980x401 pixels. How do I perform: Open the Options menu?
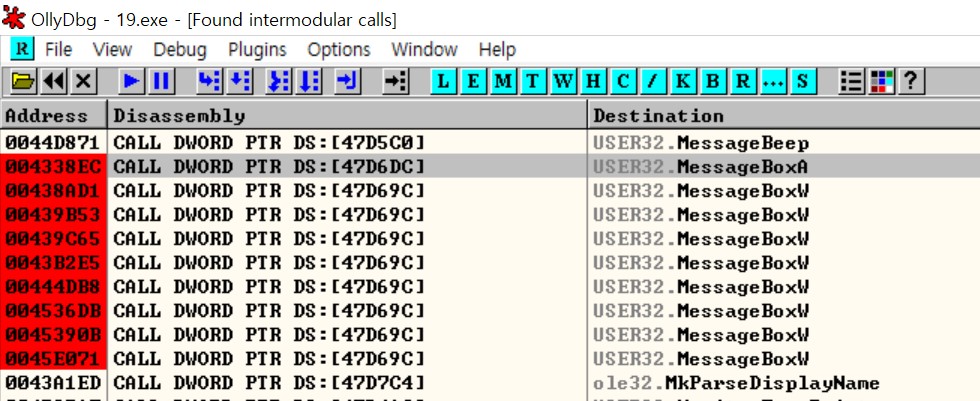339,49
